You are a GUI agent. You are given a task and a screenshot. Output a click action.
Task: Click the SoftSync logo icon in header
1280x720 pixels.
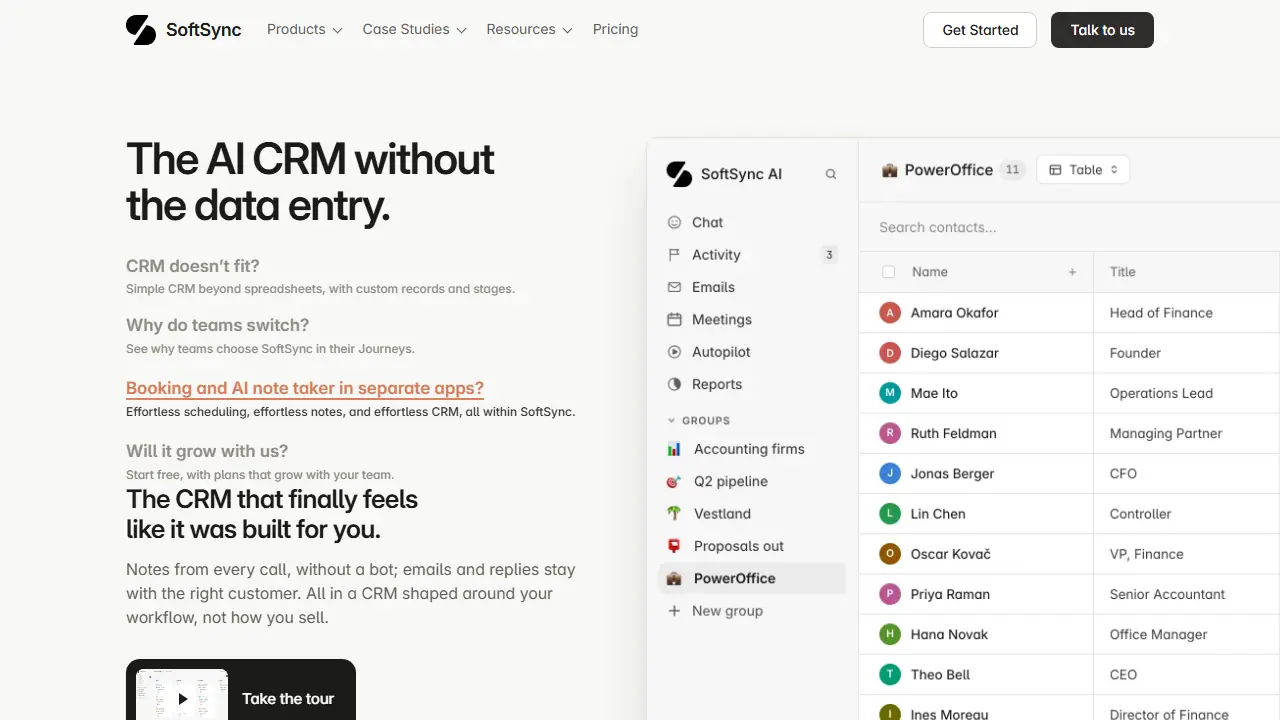tap(141, 30)
